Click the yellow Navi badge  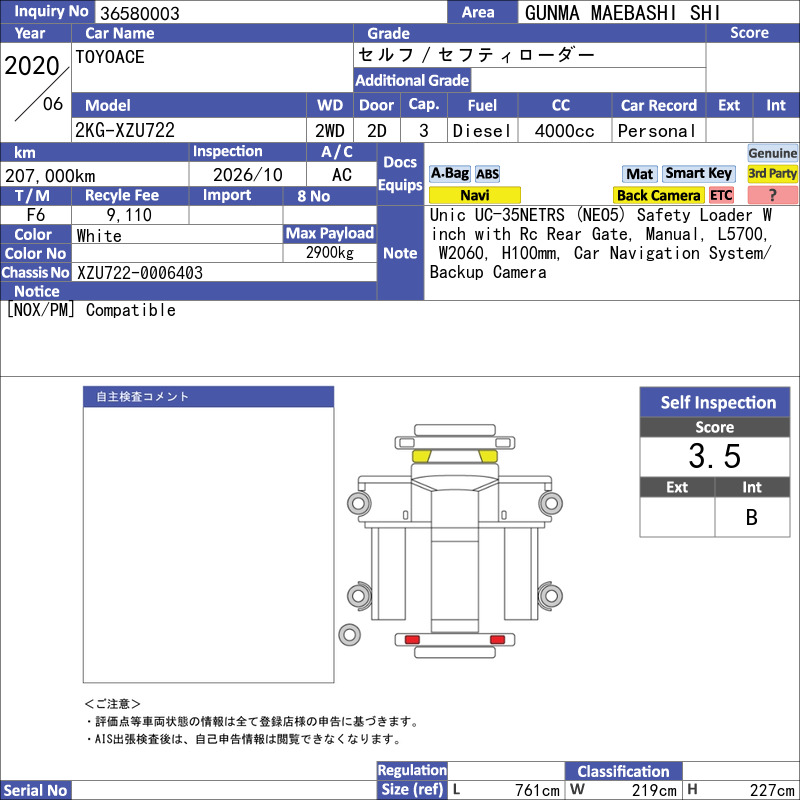[x=474, y=195]
